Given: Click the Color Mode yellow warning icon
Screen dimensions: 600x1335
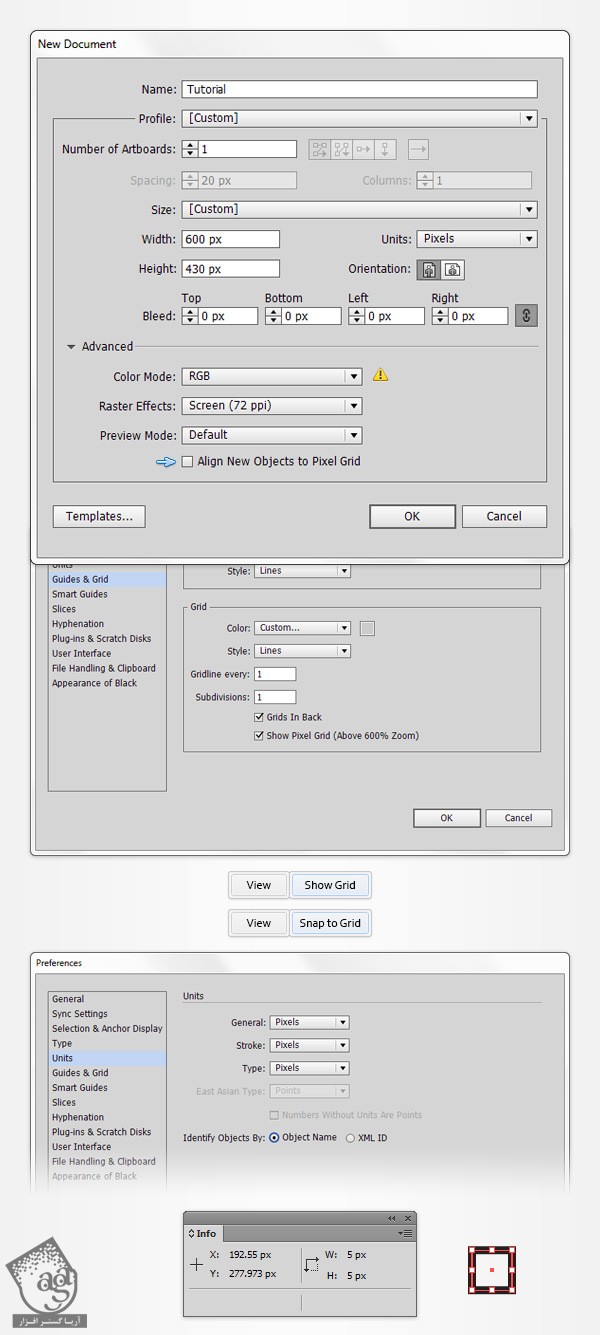Looking at the screenshot, I should point(380,376).
